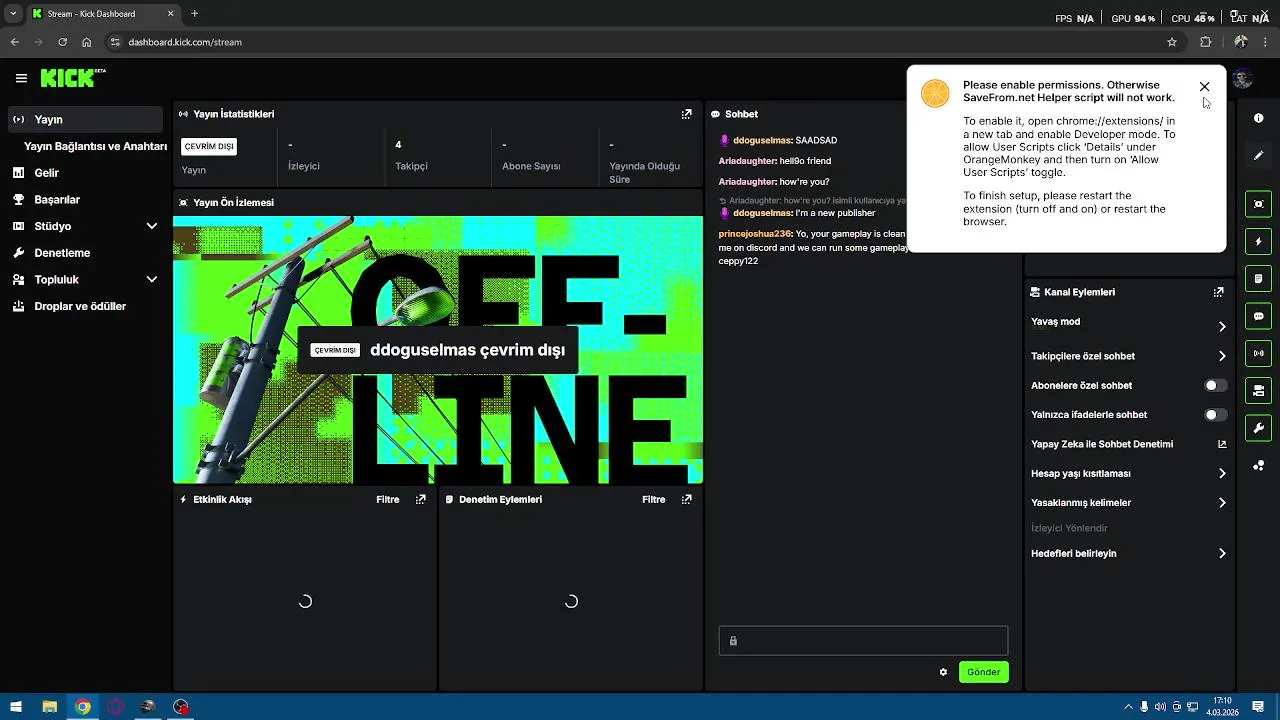Select the Stream - Kick Dashboard browser tab
Screen dimensions: 1280x720
103,14
